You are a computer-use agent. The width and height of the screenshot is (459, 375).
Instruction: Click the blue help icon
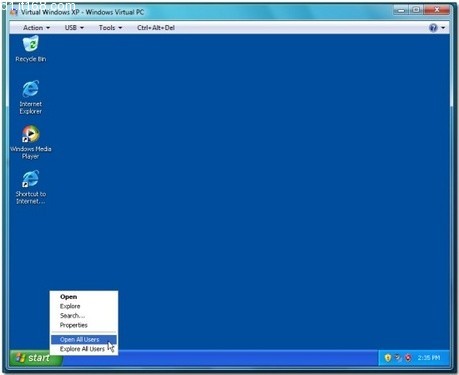[433, 28]
